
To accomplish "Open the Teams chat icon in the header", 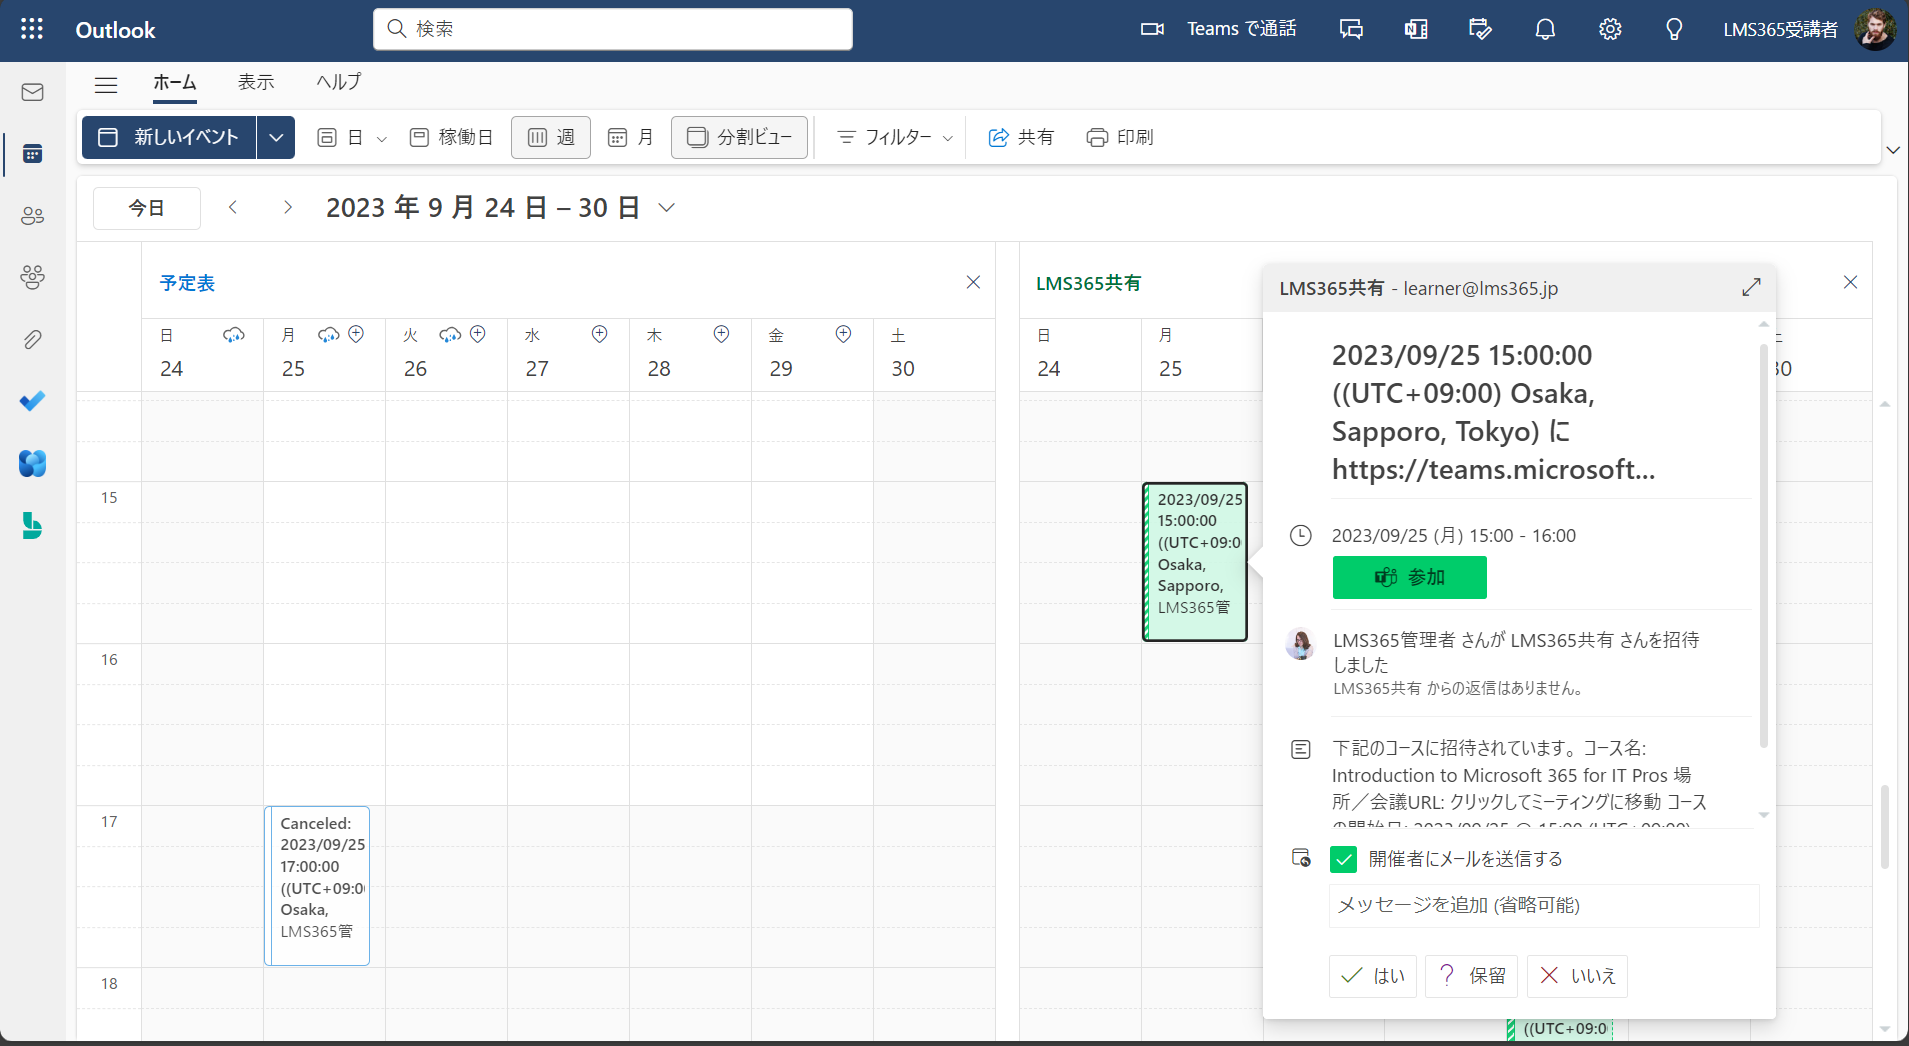I will click(1351, 29).
